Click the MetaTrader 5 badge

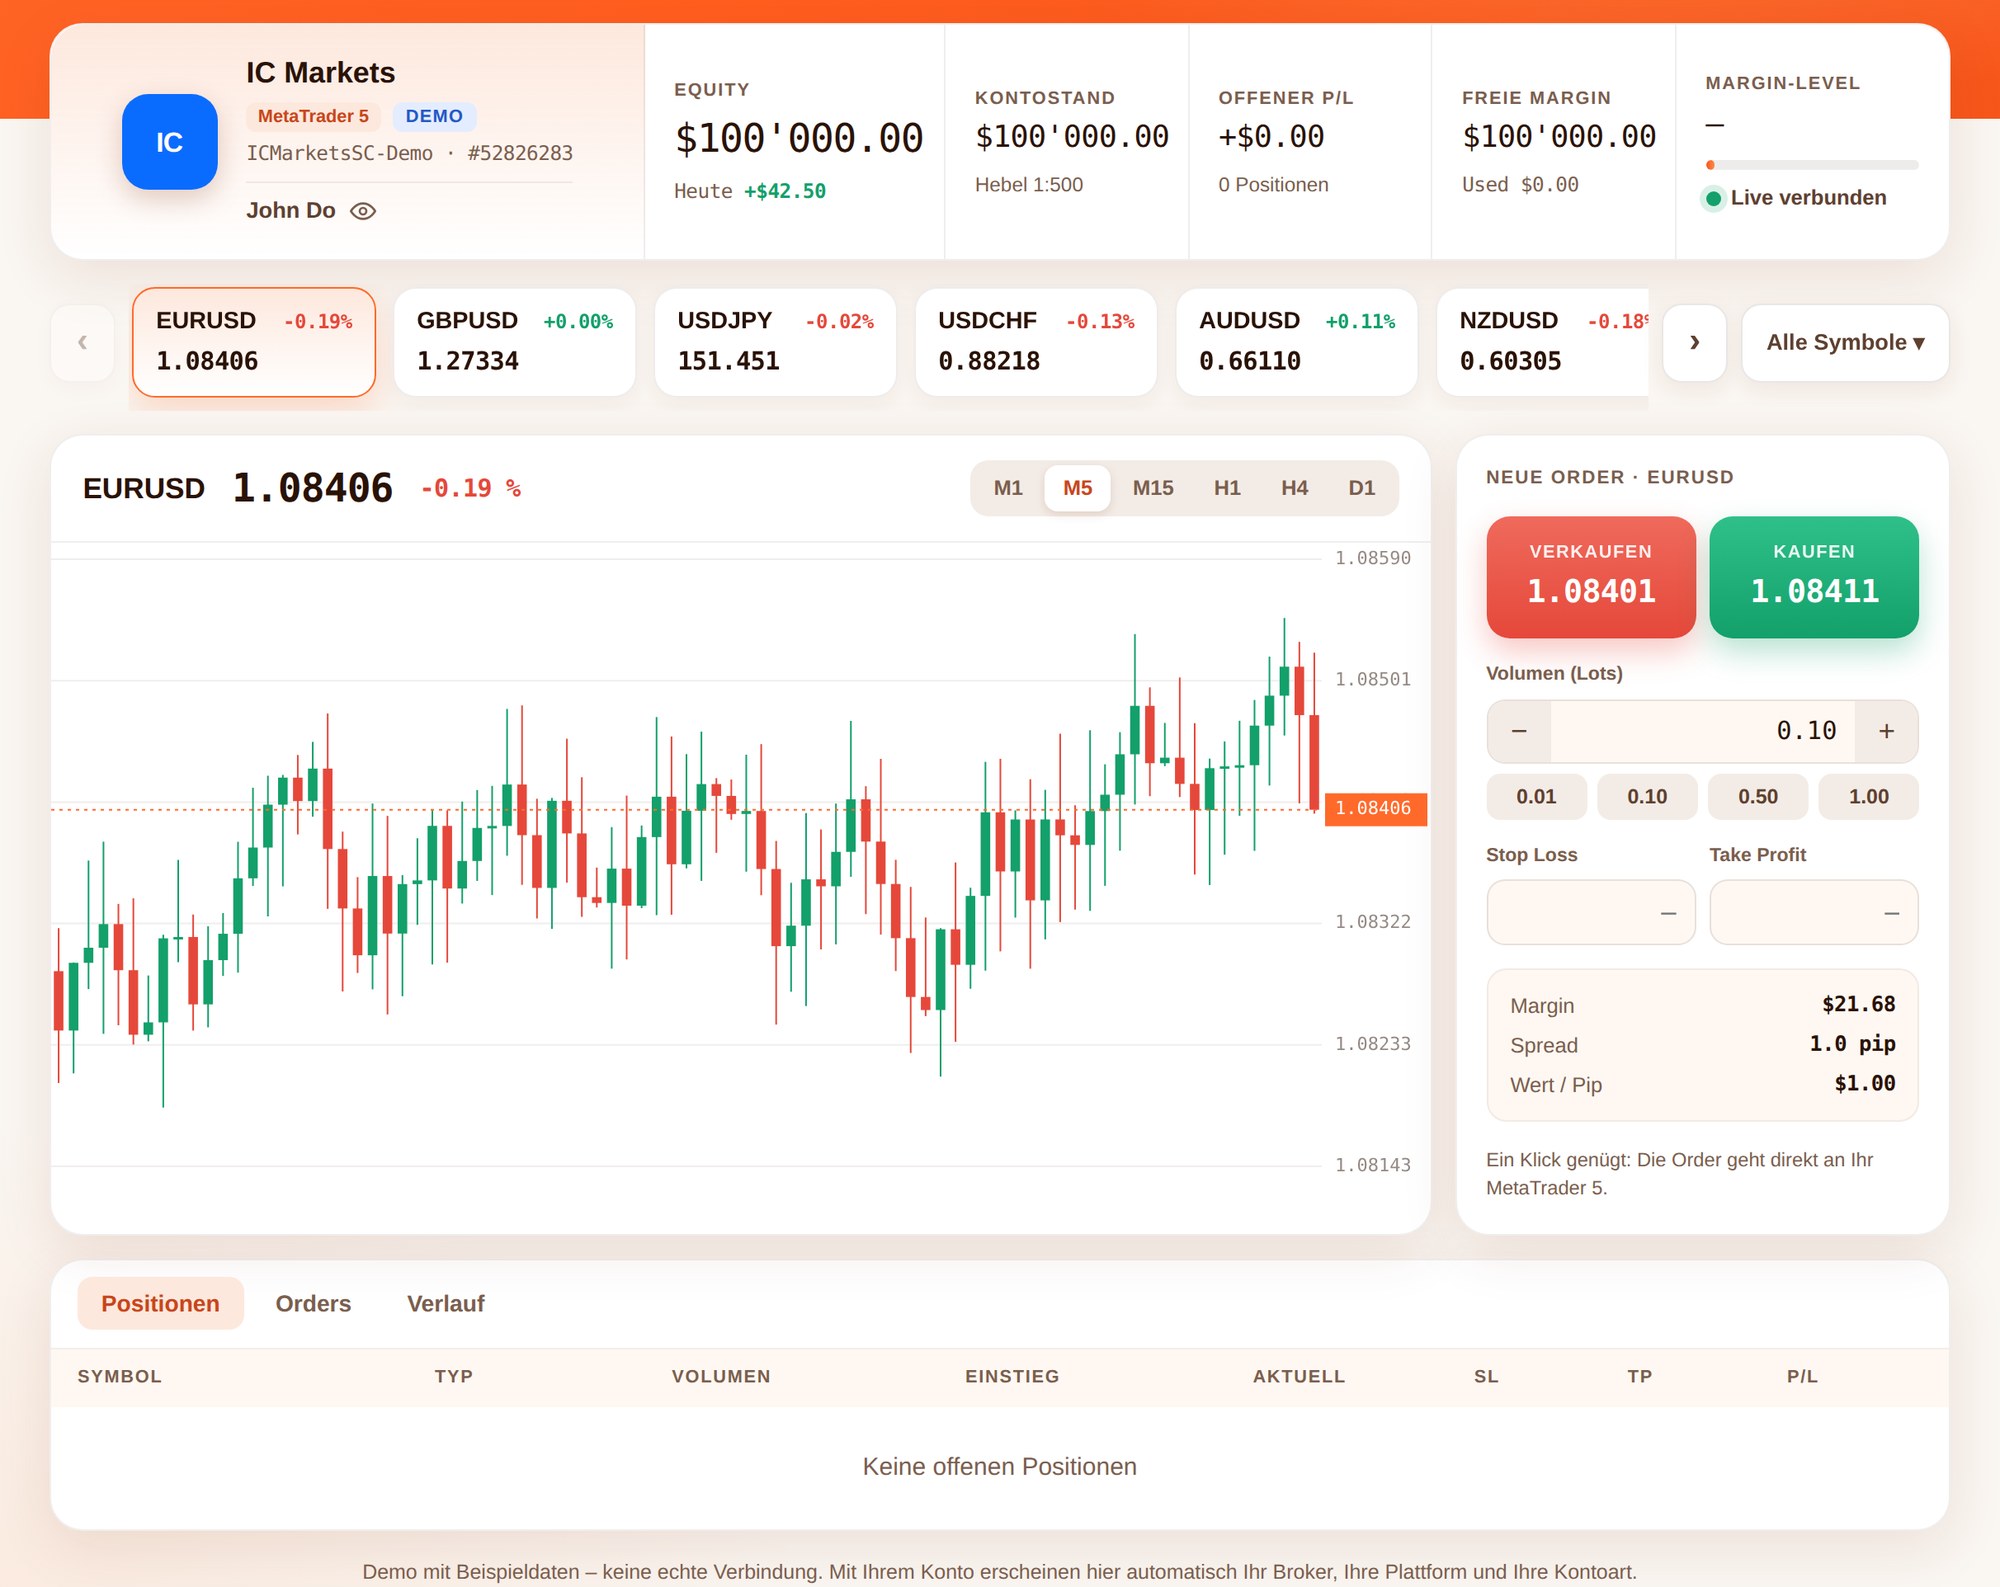[313, 116]
